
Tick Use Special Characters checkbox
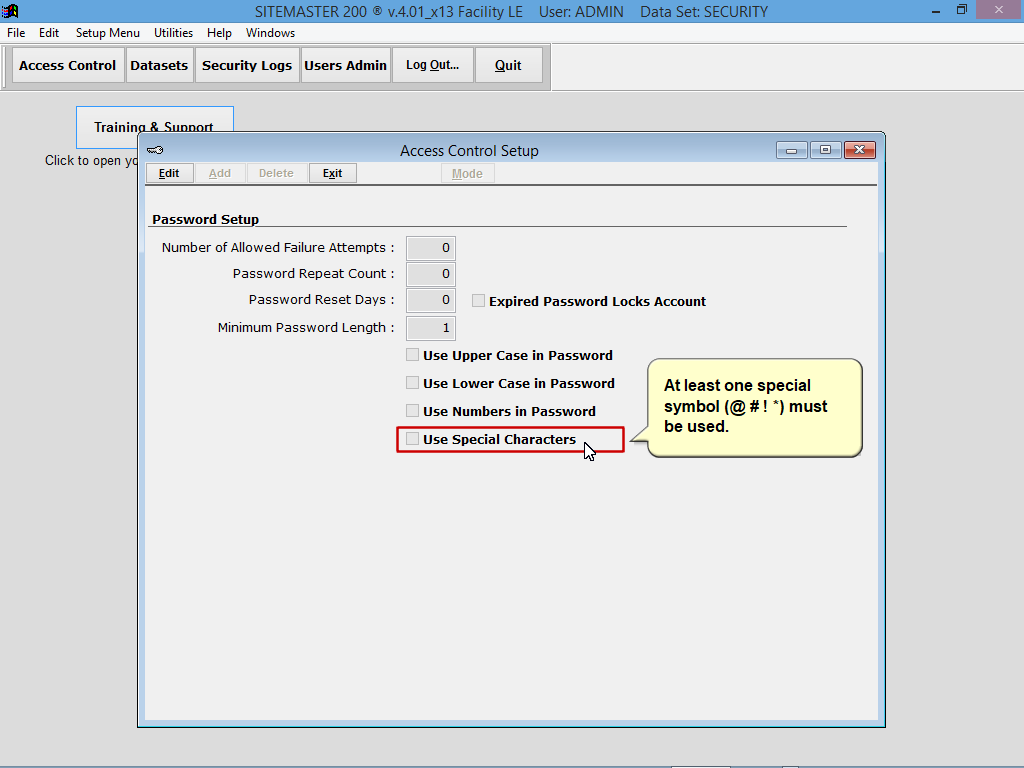click(412, 439)
